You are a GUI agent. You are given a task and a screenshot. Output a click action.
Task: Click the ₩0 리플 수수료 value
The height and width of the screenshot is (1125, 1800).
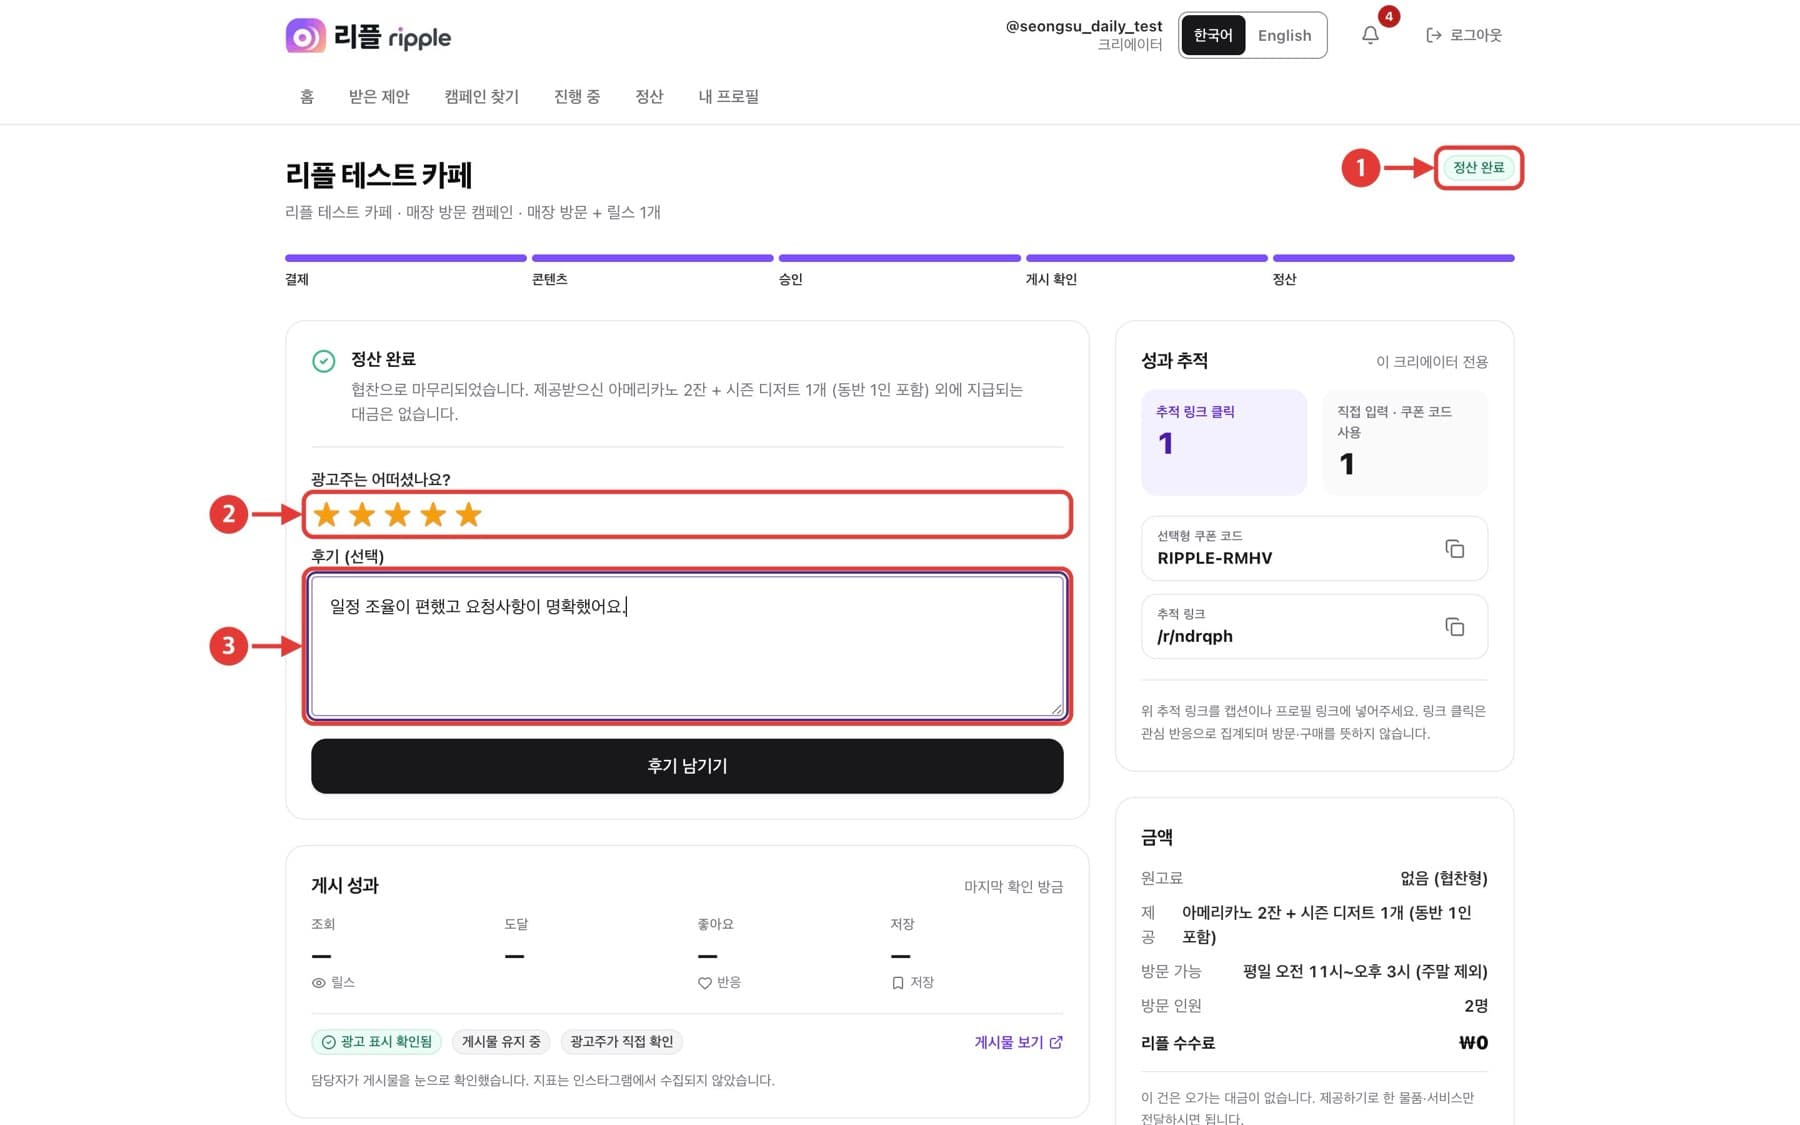1473,1043
